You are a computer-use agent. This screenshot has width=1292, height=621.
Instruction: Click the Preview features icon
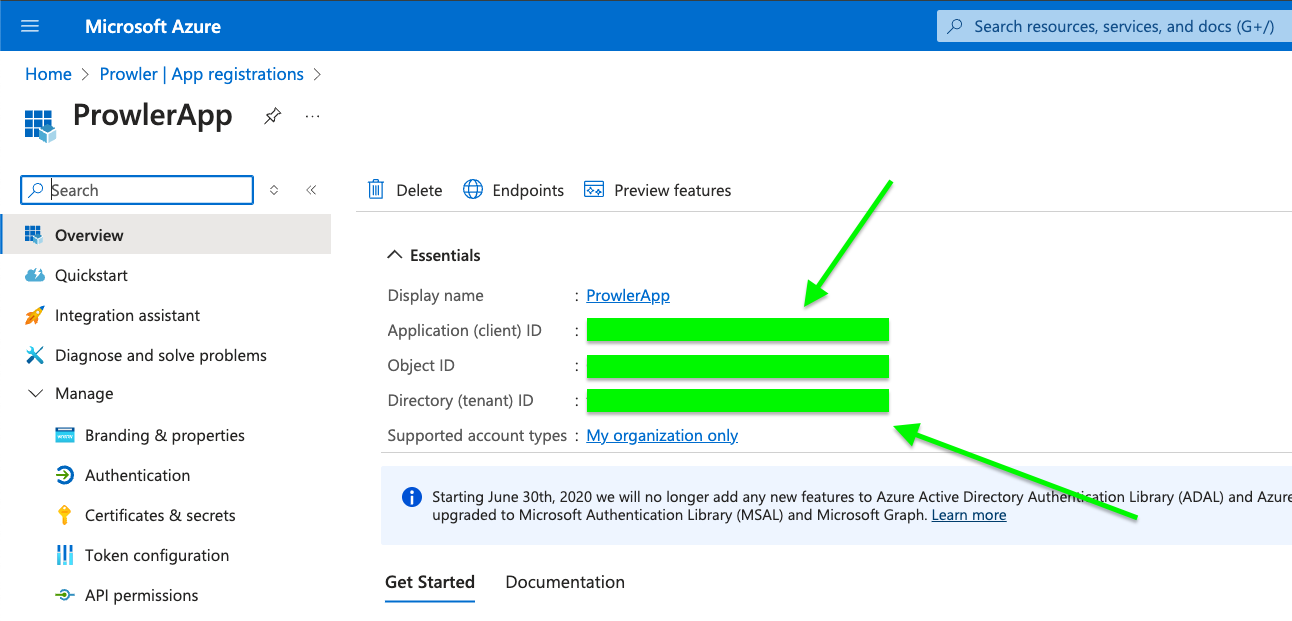click(594, 190)
